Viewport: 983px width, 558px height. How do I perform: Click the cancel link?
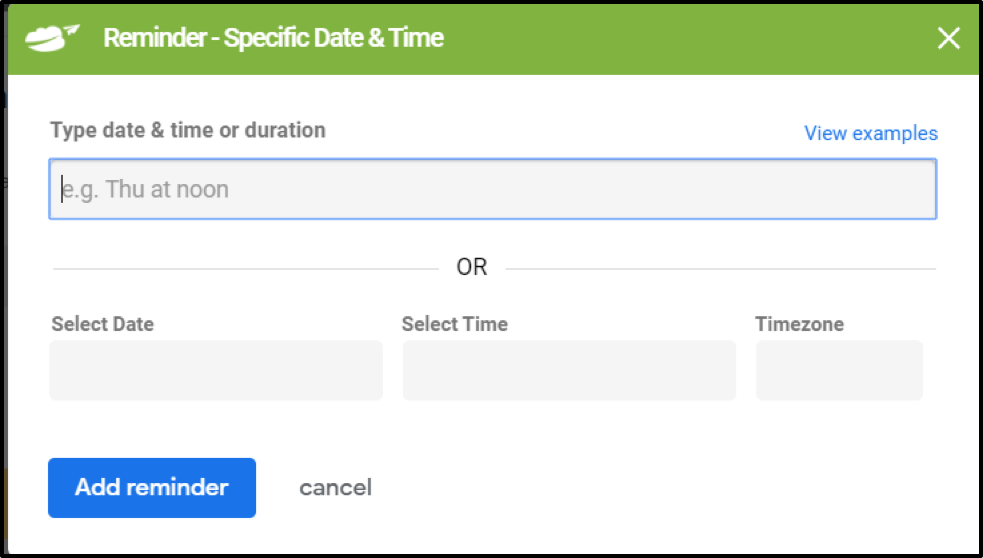tap(335, 488)
